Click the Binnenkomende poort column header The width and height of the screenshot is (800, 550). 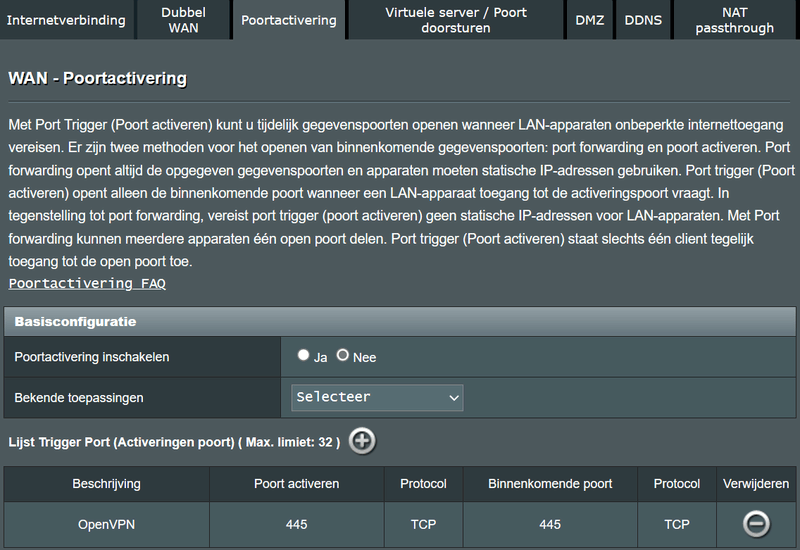click(x=550, y=484)
